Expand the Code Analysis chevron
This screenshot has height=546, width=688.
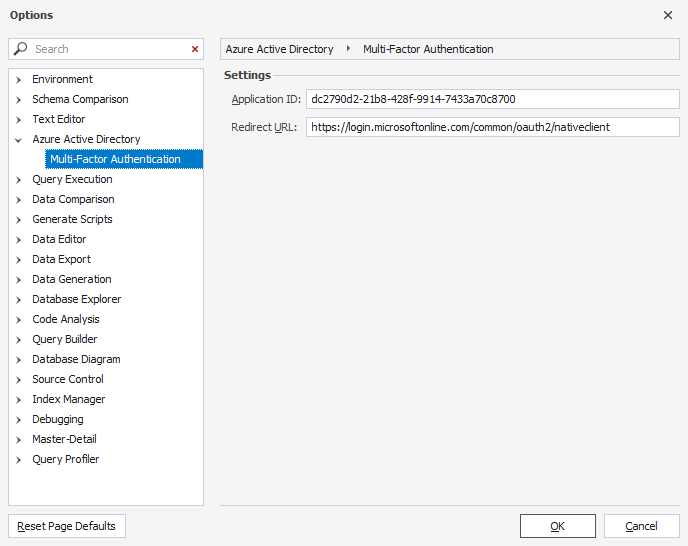(18, 320)
